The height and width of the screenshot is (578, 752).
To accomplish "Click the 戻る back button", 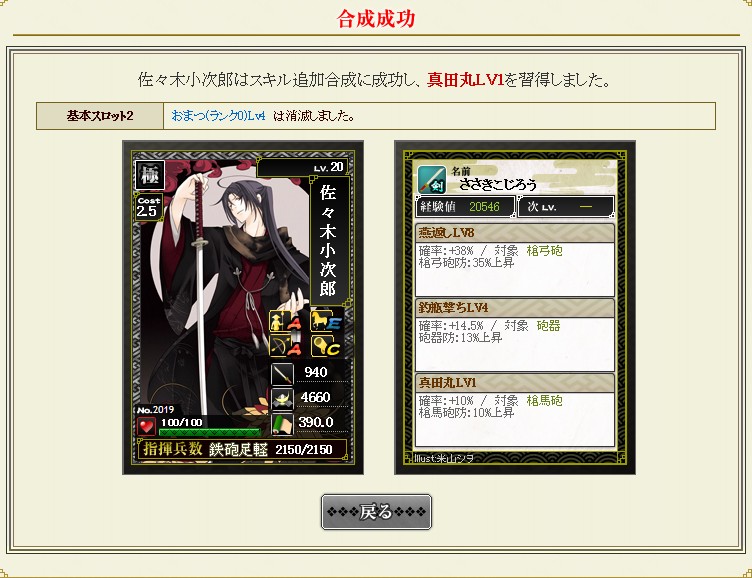I will click(376, 512).
